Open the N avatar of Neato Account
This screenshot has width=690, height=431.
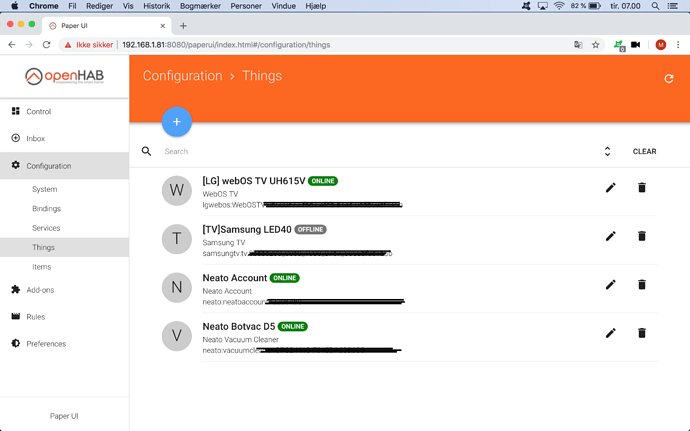176,287
